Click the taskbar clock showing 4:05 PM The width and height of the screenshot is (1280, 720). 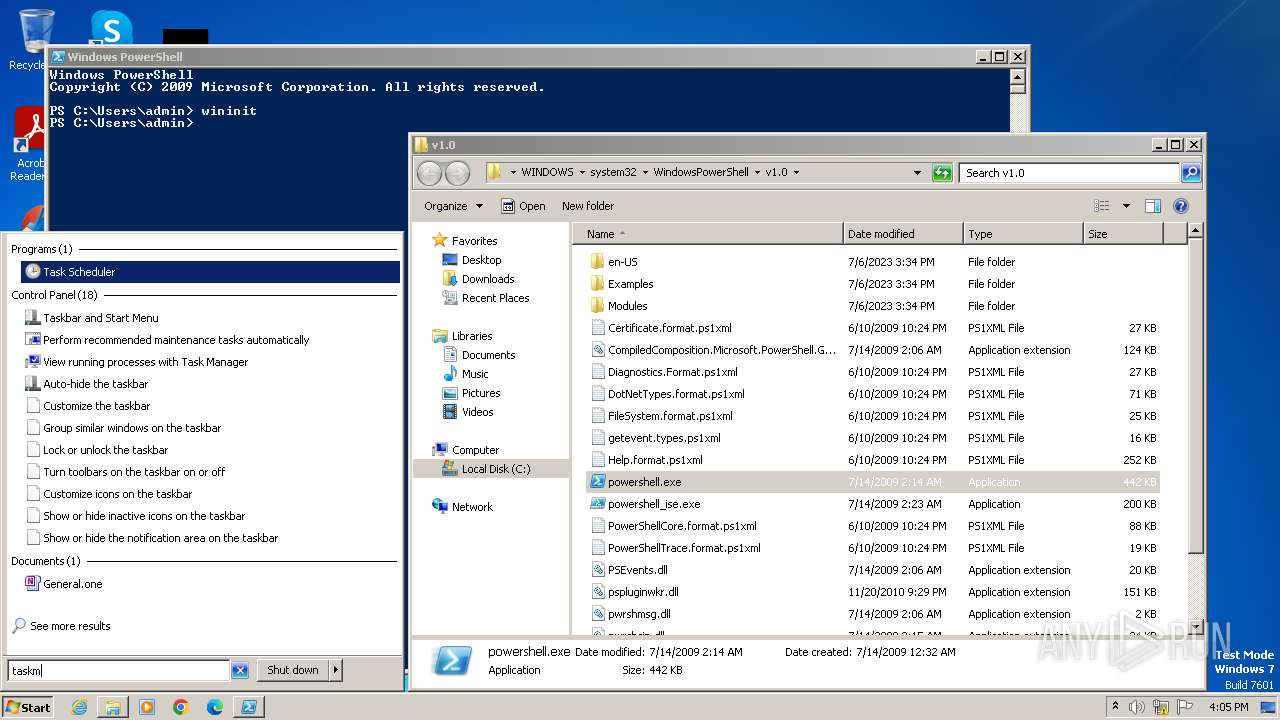coord(1228,707)
